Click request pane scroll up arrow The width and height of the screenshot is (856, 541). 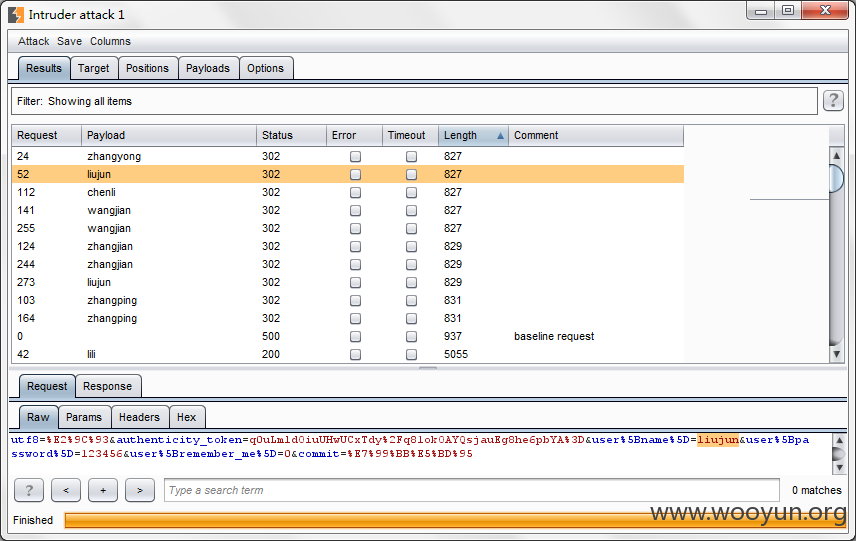[x=839, y=440]
